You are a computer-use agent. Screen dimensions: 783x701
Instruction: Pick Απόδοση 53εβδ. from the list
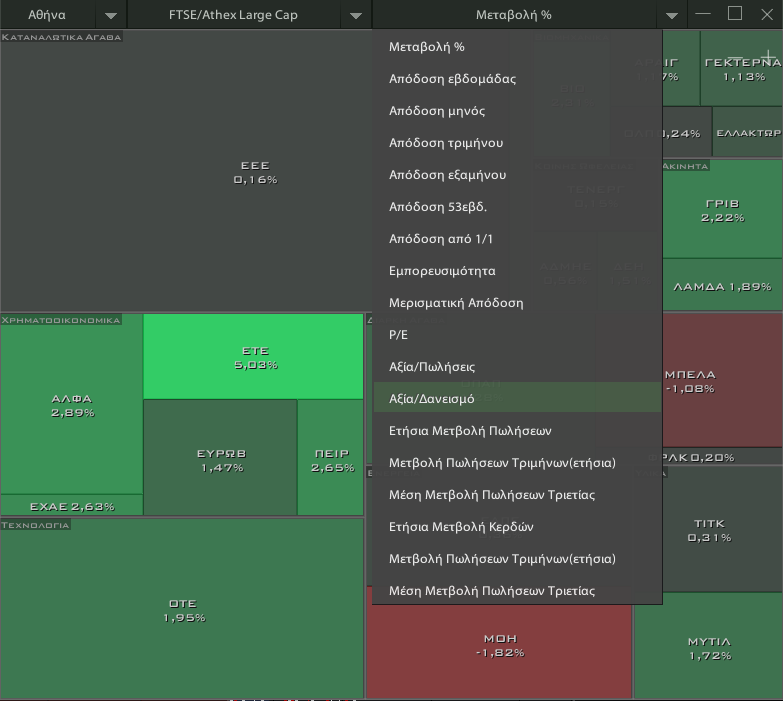click(517, 207)
